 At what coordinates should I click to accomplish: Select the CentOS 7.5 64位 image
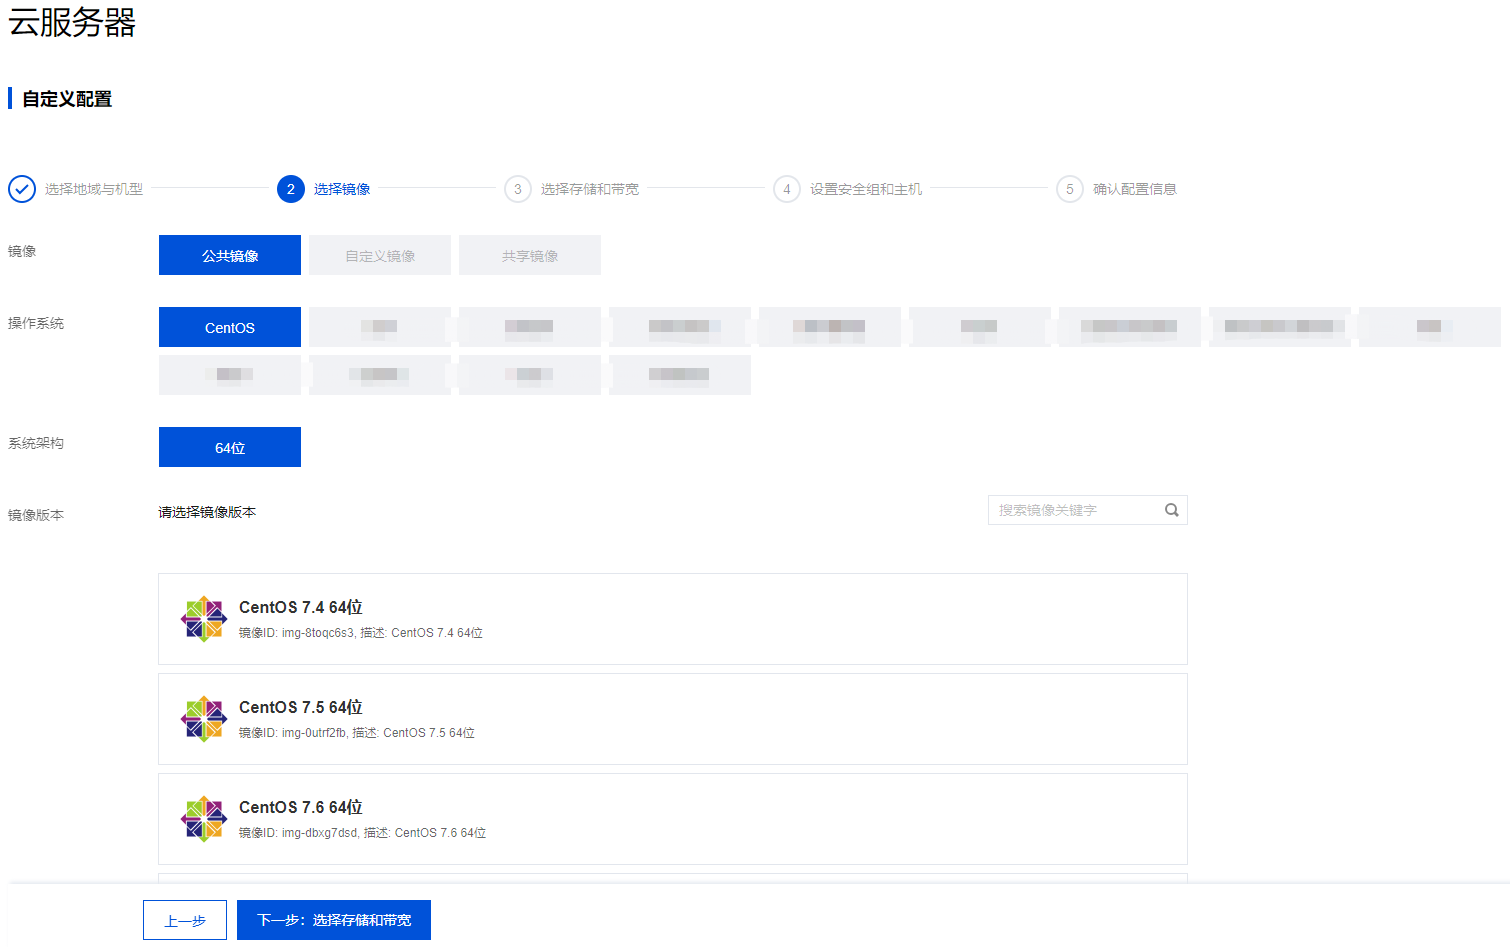coord(673,719)
